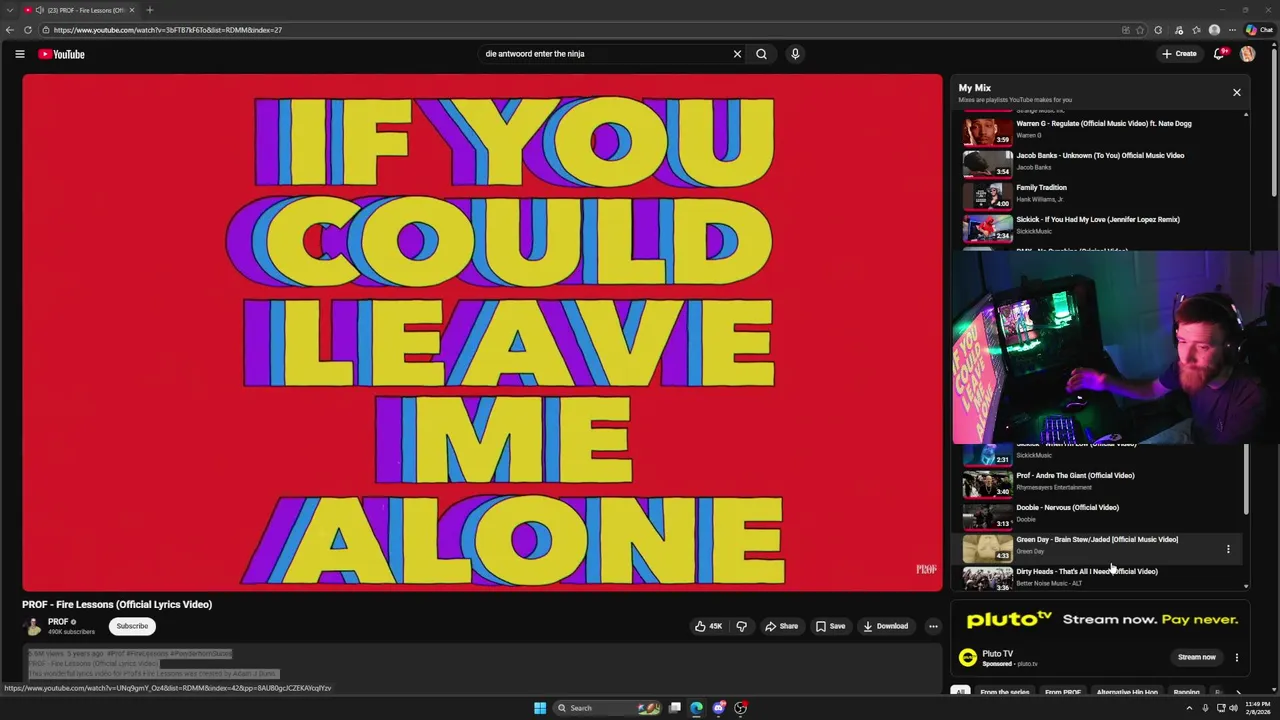Image resolution: width=1280 pixels, height=720 pixels.
Task: Subscribe to the PROF channel
Action: (x=132, y=626)
